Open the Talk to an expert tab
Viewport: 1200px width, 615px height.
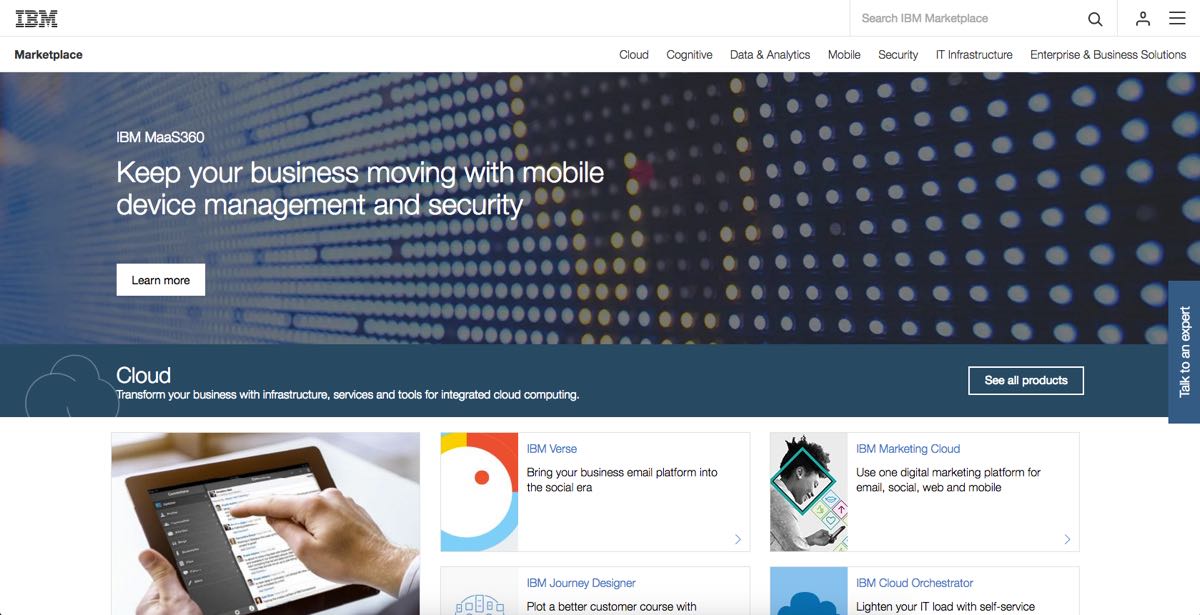(1184, 352)
